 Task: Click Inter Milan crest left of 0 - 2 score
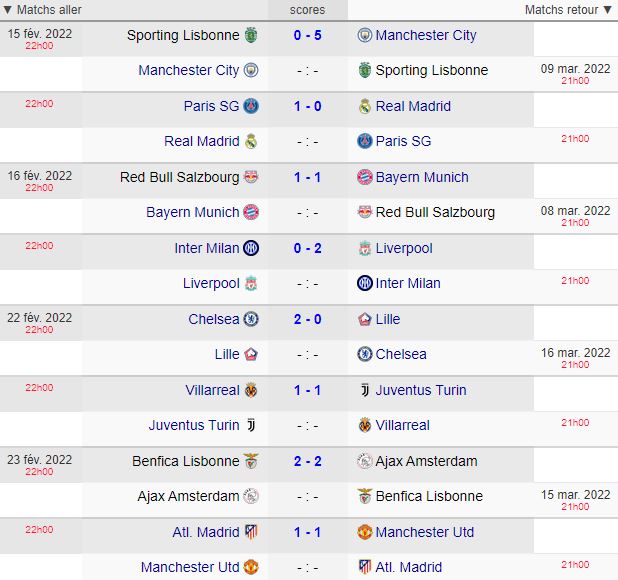click(251, 248)
